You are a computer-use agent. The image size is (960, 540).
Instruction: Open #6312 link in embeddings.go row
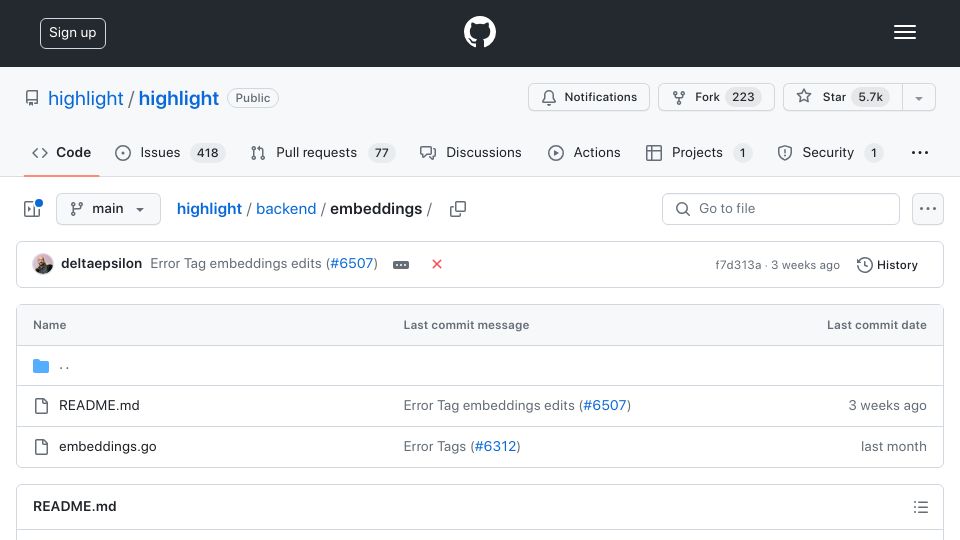click(x=495, y=446)
